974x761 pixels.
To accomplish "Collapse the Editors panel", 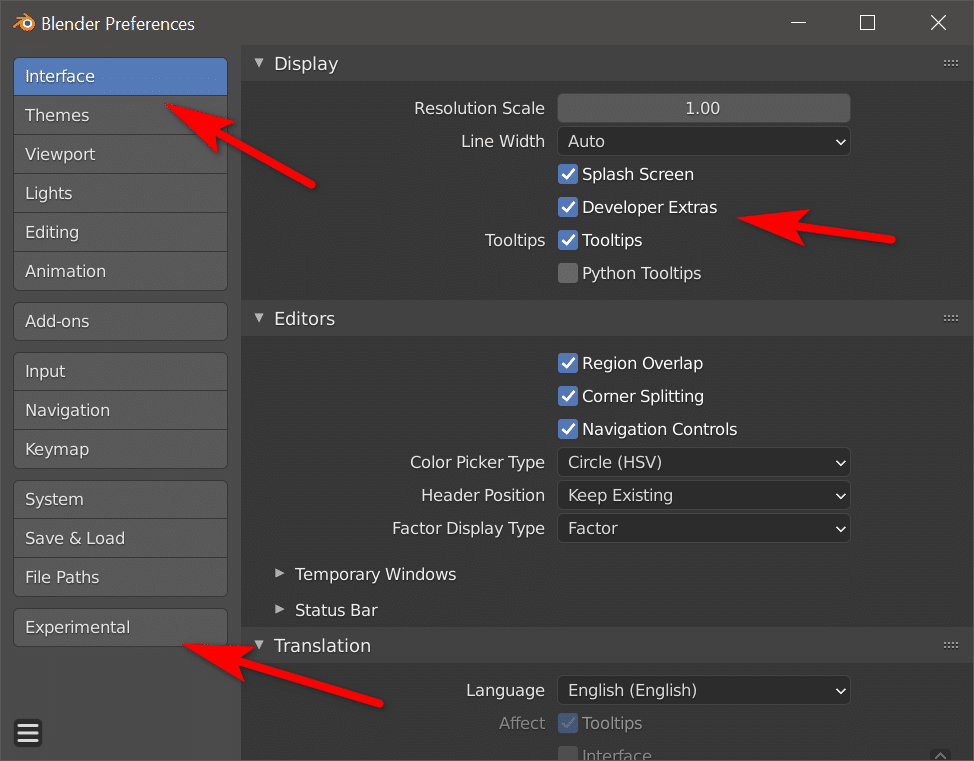I will 259,318.
